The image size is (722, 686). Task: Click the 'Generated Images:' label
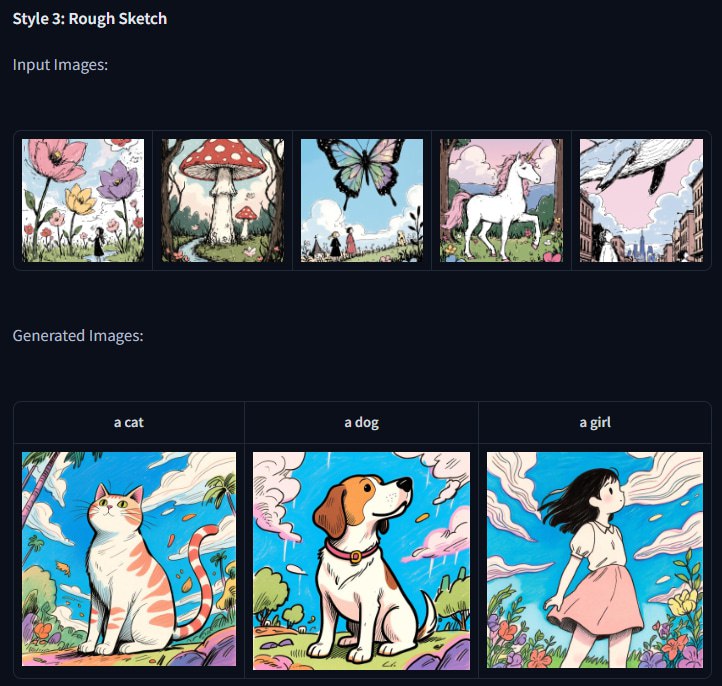tap(78, 336)
